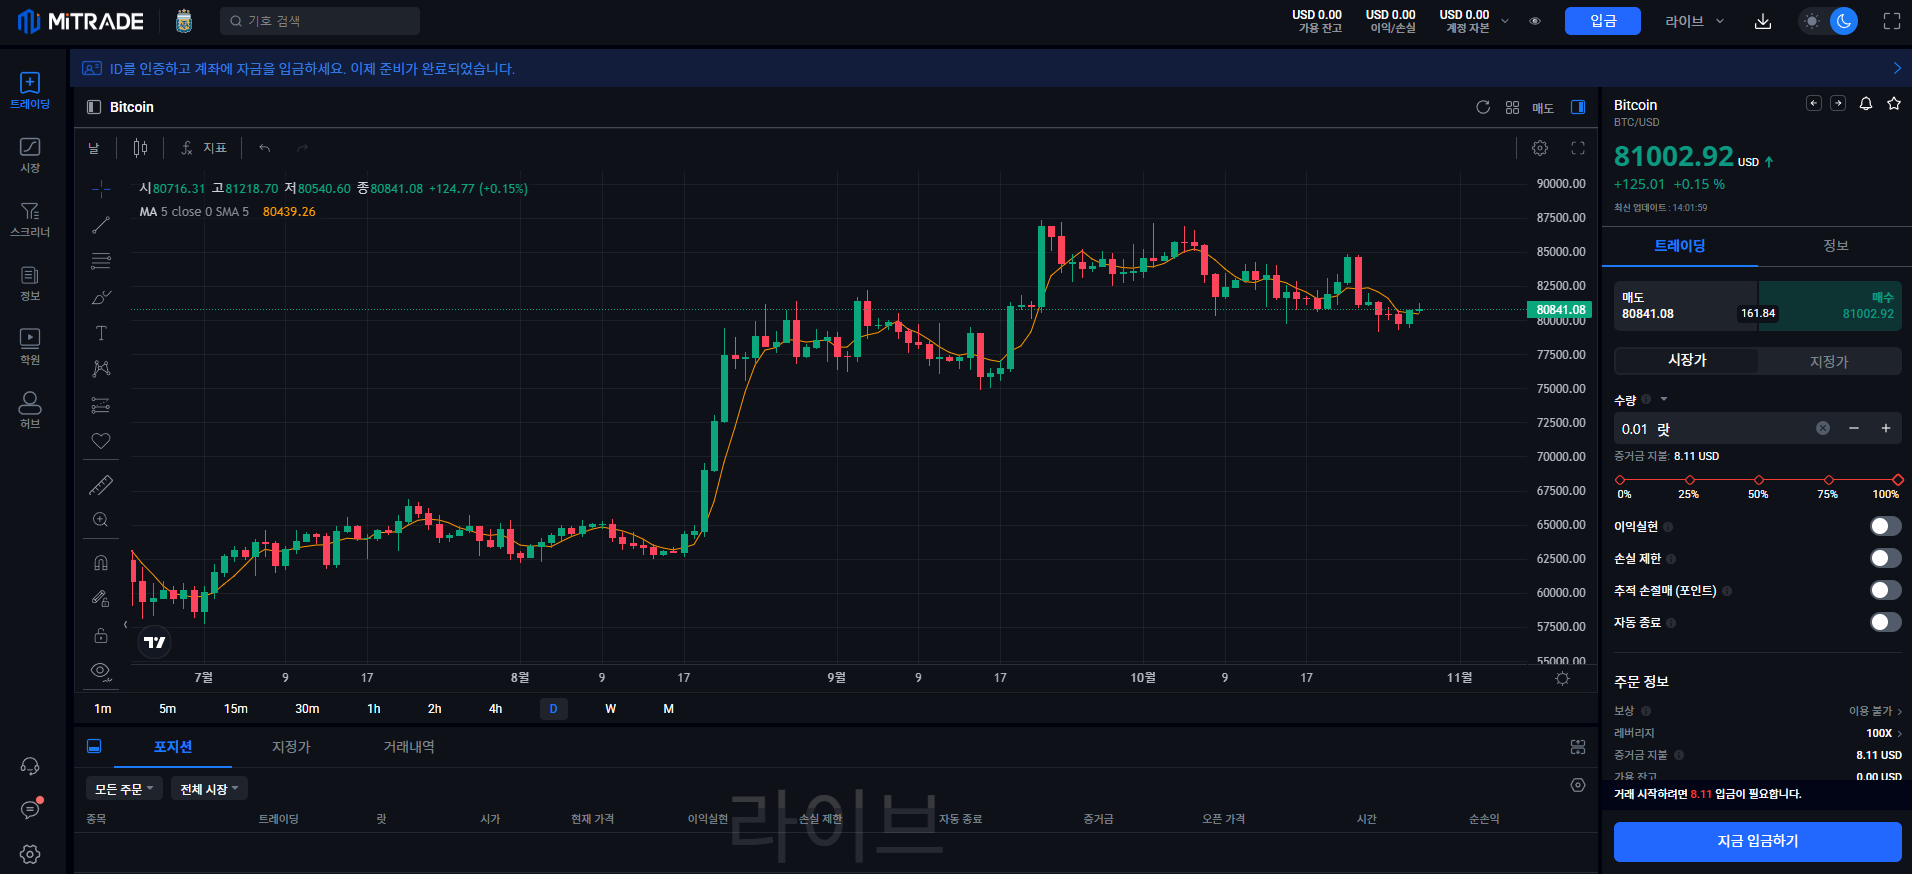Open customer support headset icon
Viewport: 1912px width, 874px height.
click(x=30, y=766)
